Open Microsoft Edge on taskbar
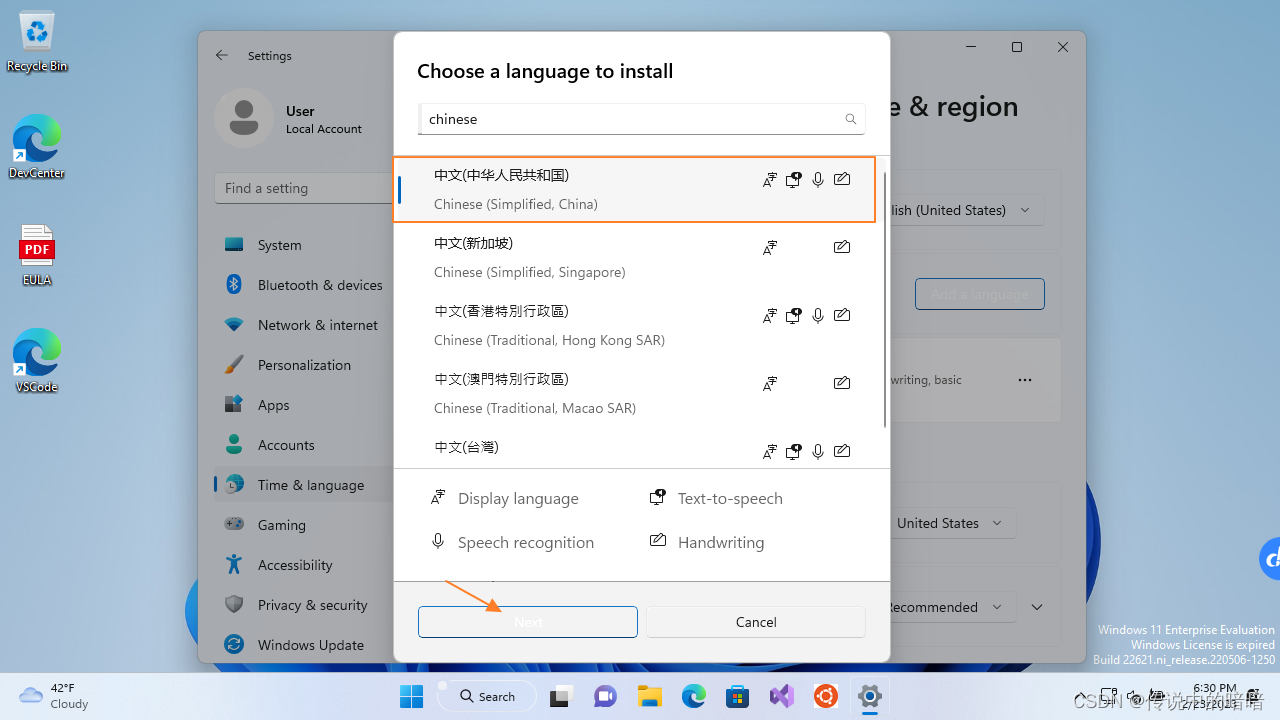The width and height of the screenshot is (1280, 720). pos(694,696)
